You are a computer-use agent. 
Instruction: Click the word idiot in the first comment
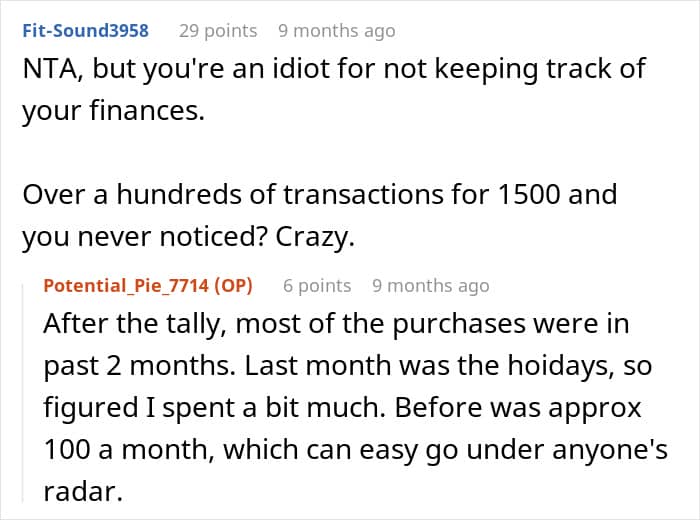(x=265, y=70)
